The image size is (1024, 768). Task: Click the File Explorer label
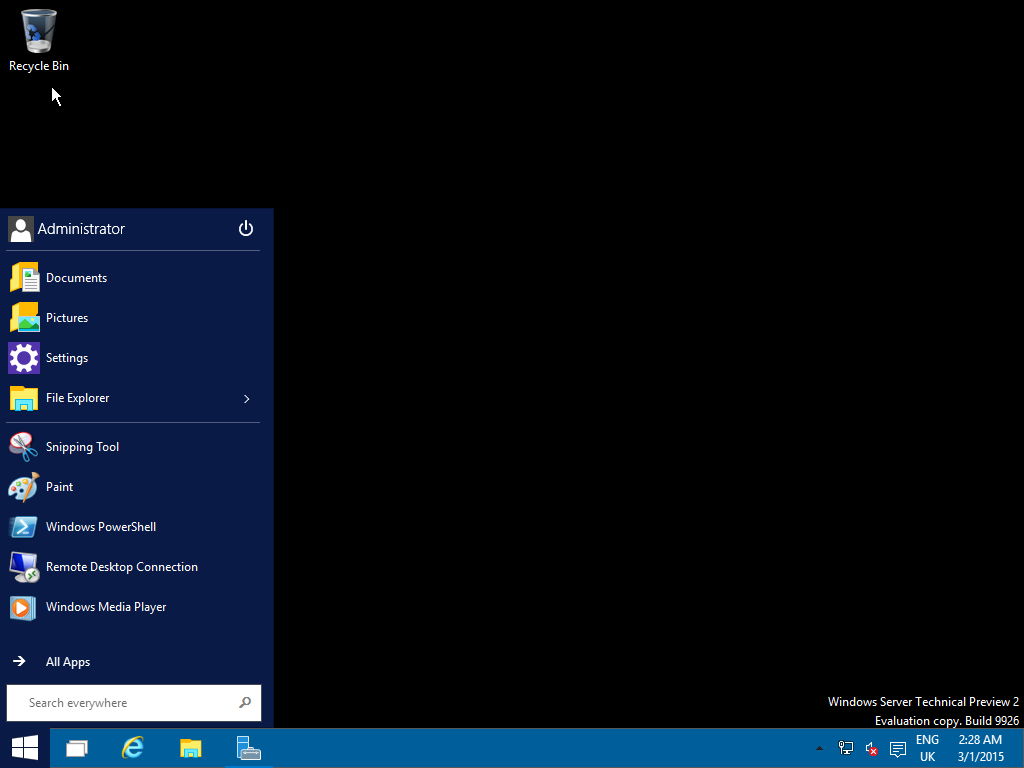pyautogui.click(x=77, y=398)
